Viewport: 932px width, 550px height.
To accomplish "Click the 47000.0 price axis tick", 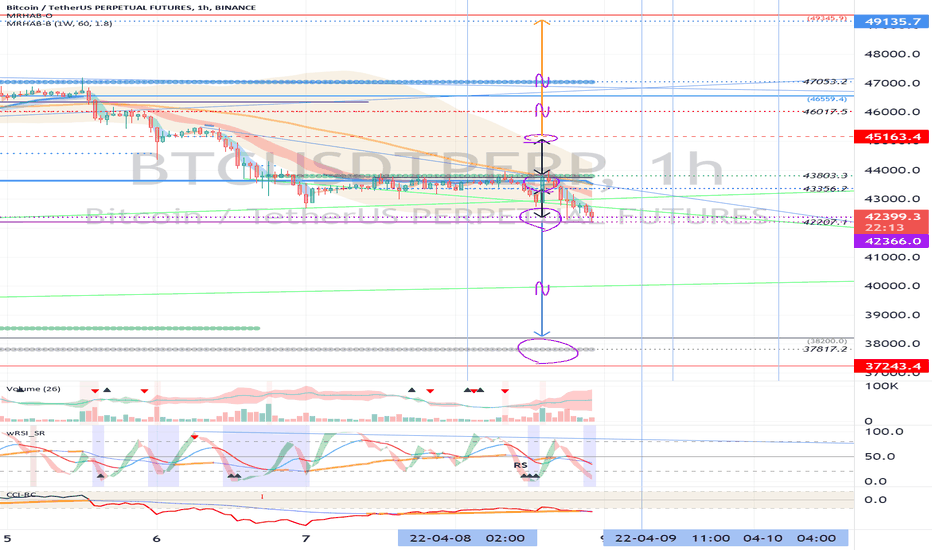I will [x=892, y=83].
